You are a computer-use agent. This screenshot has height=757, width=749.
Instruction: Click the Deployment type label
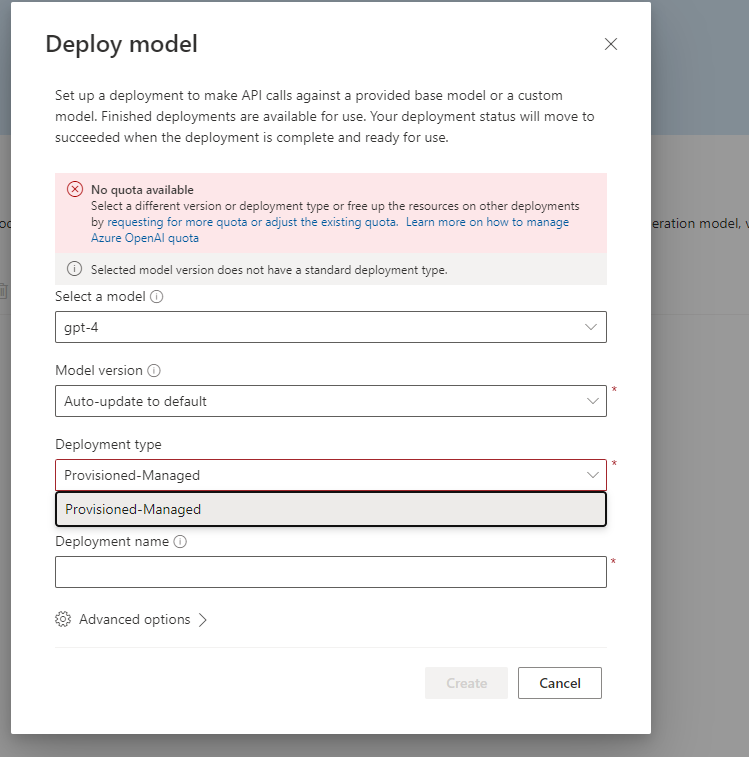[108, 444]
